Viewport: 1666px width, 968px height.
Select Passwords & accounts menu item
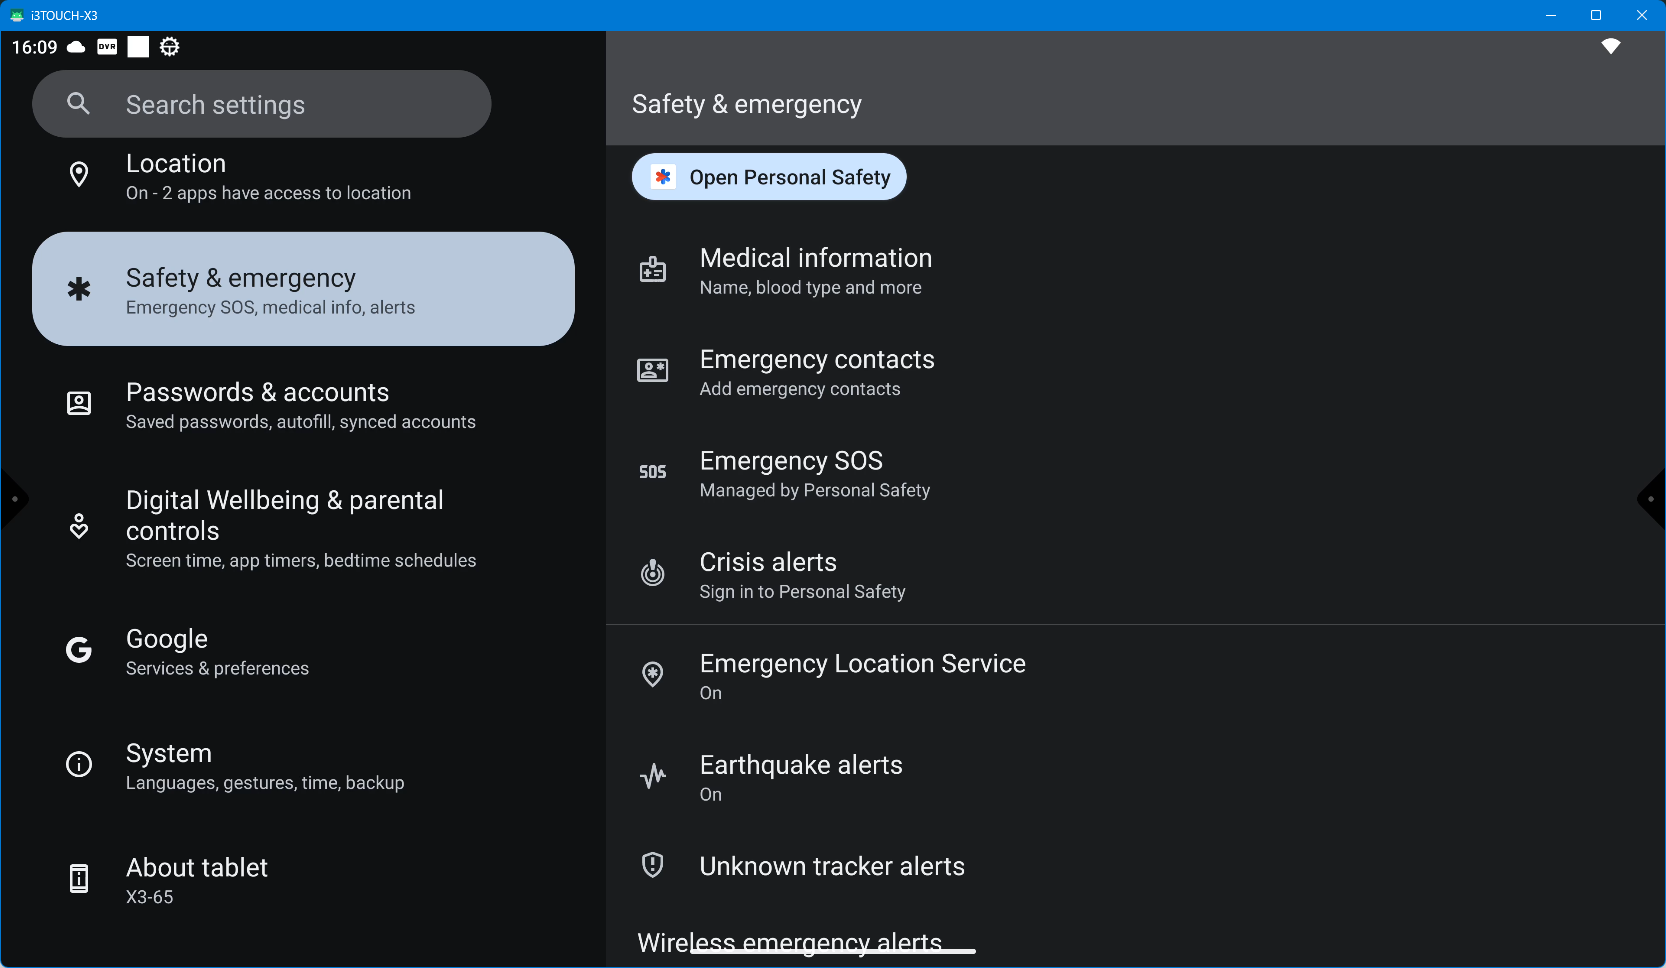(x=300, y=405)
